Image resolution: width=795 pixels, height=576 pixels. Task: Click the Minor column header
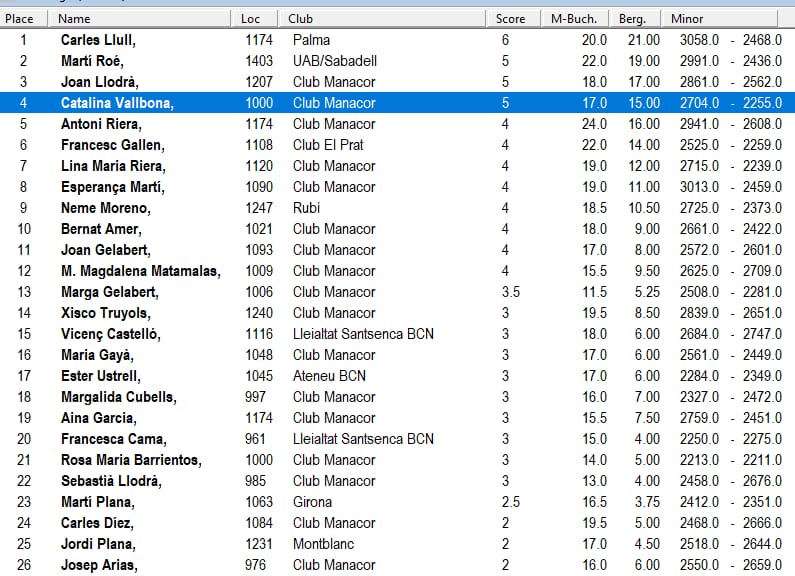[x=687, y=18]
